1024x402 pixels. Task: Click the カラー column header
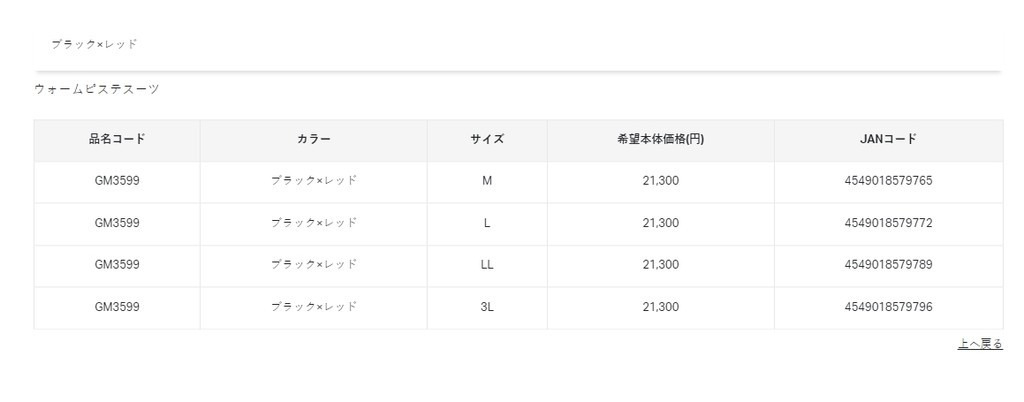click(x=313, y=139)
